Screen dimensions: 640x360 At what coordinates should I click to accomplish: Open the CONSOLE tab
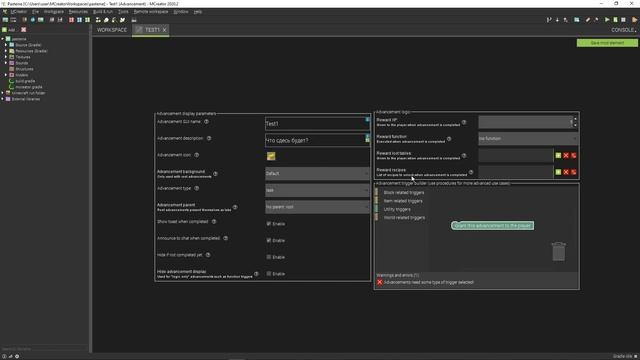[623, 30]
